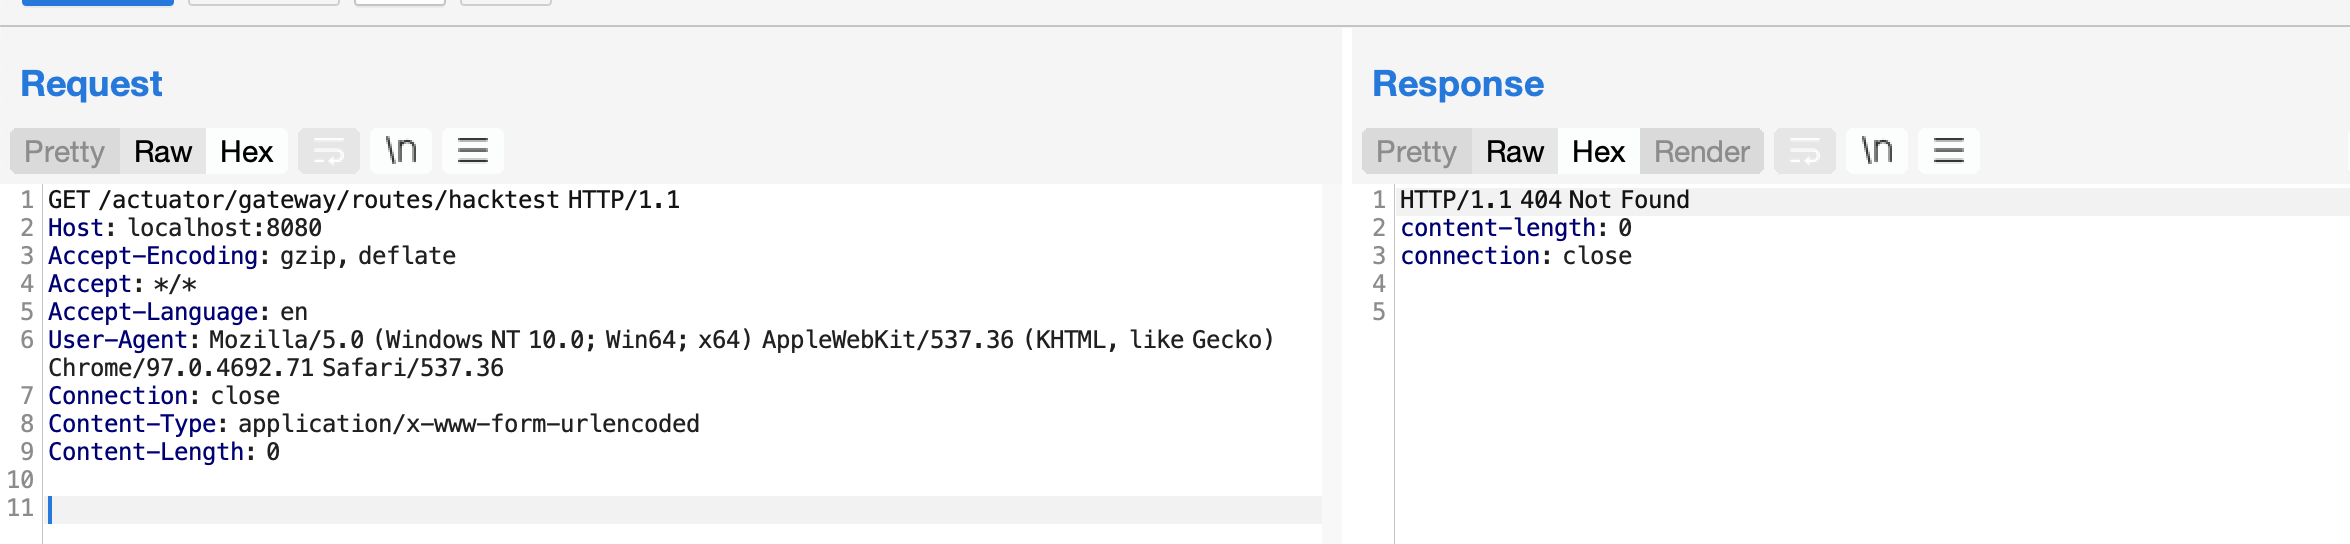2350x544 pixels.
Task: Show non-printable characters in Response panel
Action: [x=1877, y=151]
